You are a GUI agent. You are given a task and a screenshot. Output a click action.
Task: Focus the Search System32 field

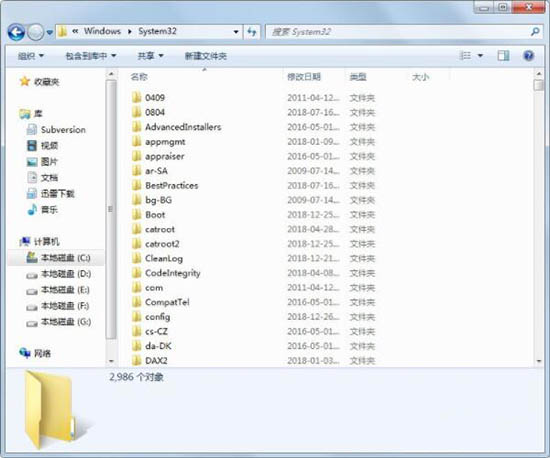click(399, 32)
